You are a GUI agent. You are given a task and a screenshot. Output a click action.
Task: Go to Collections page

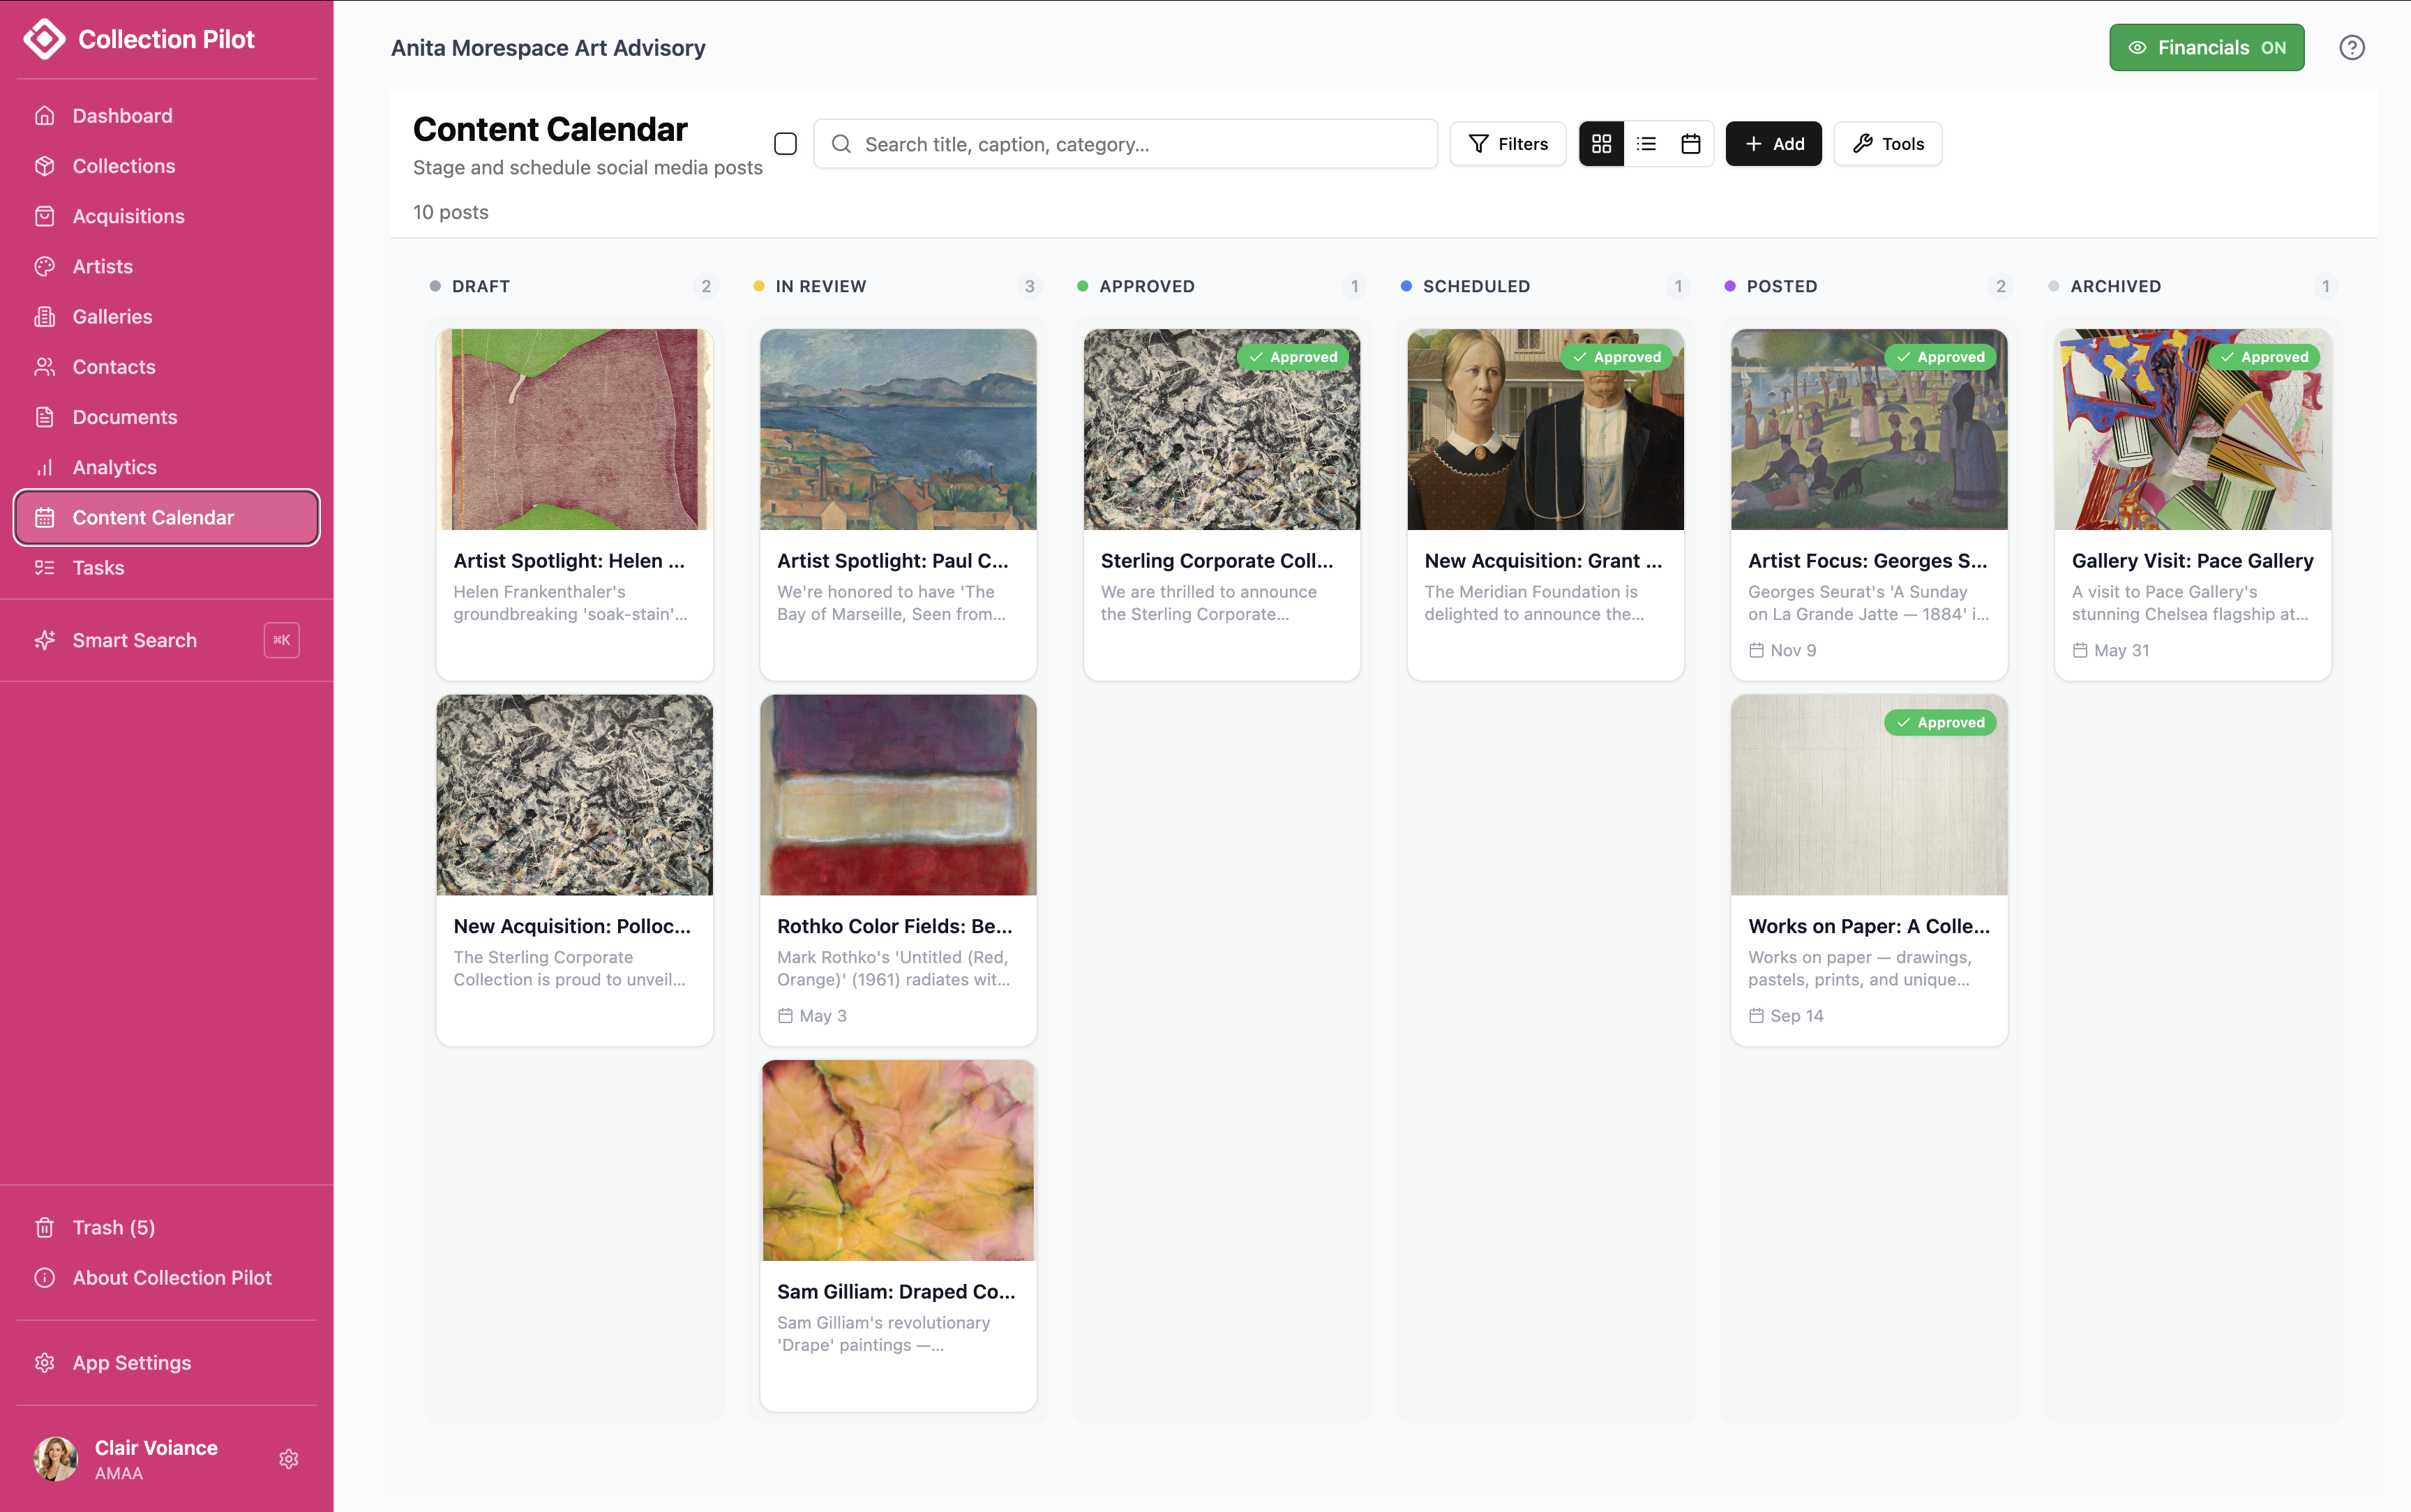(x=166, y=166)
